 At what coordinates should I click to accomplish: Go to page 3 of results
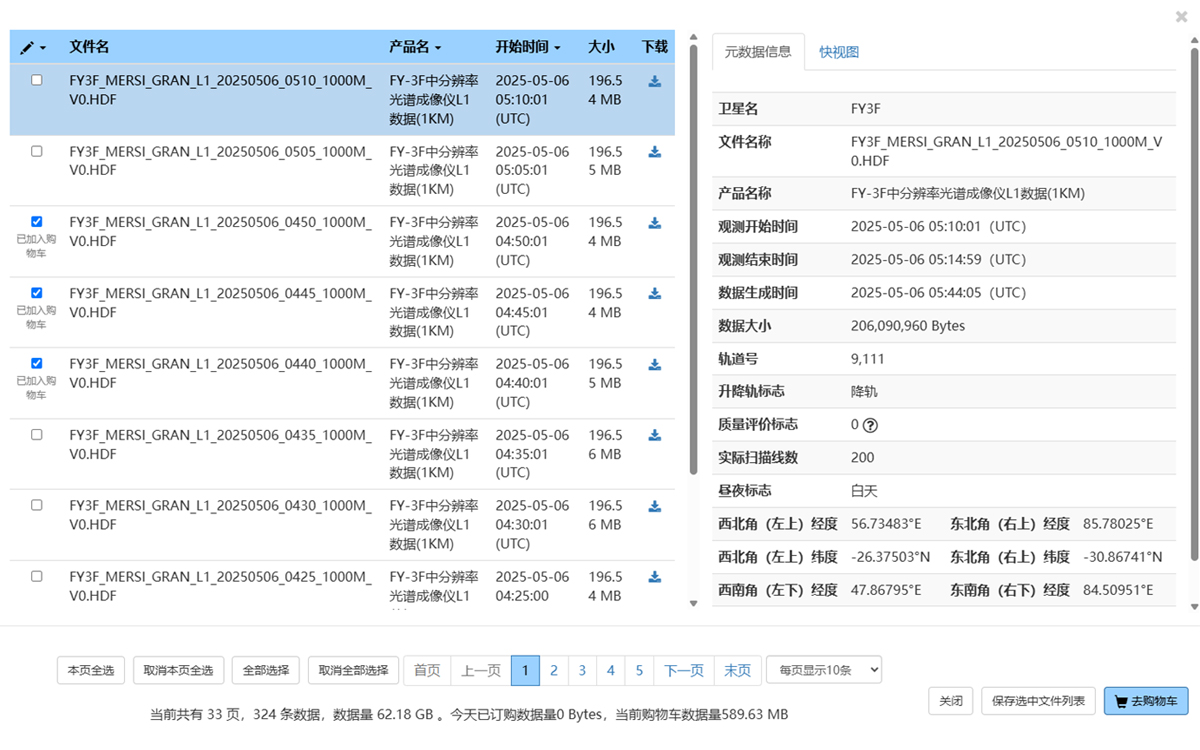[582, 670]
